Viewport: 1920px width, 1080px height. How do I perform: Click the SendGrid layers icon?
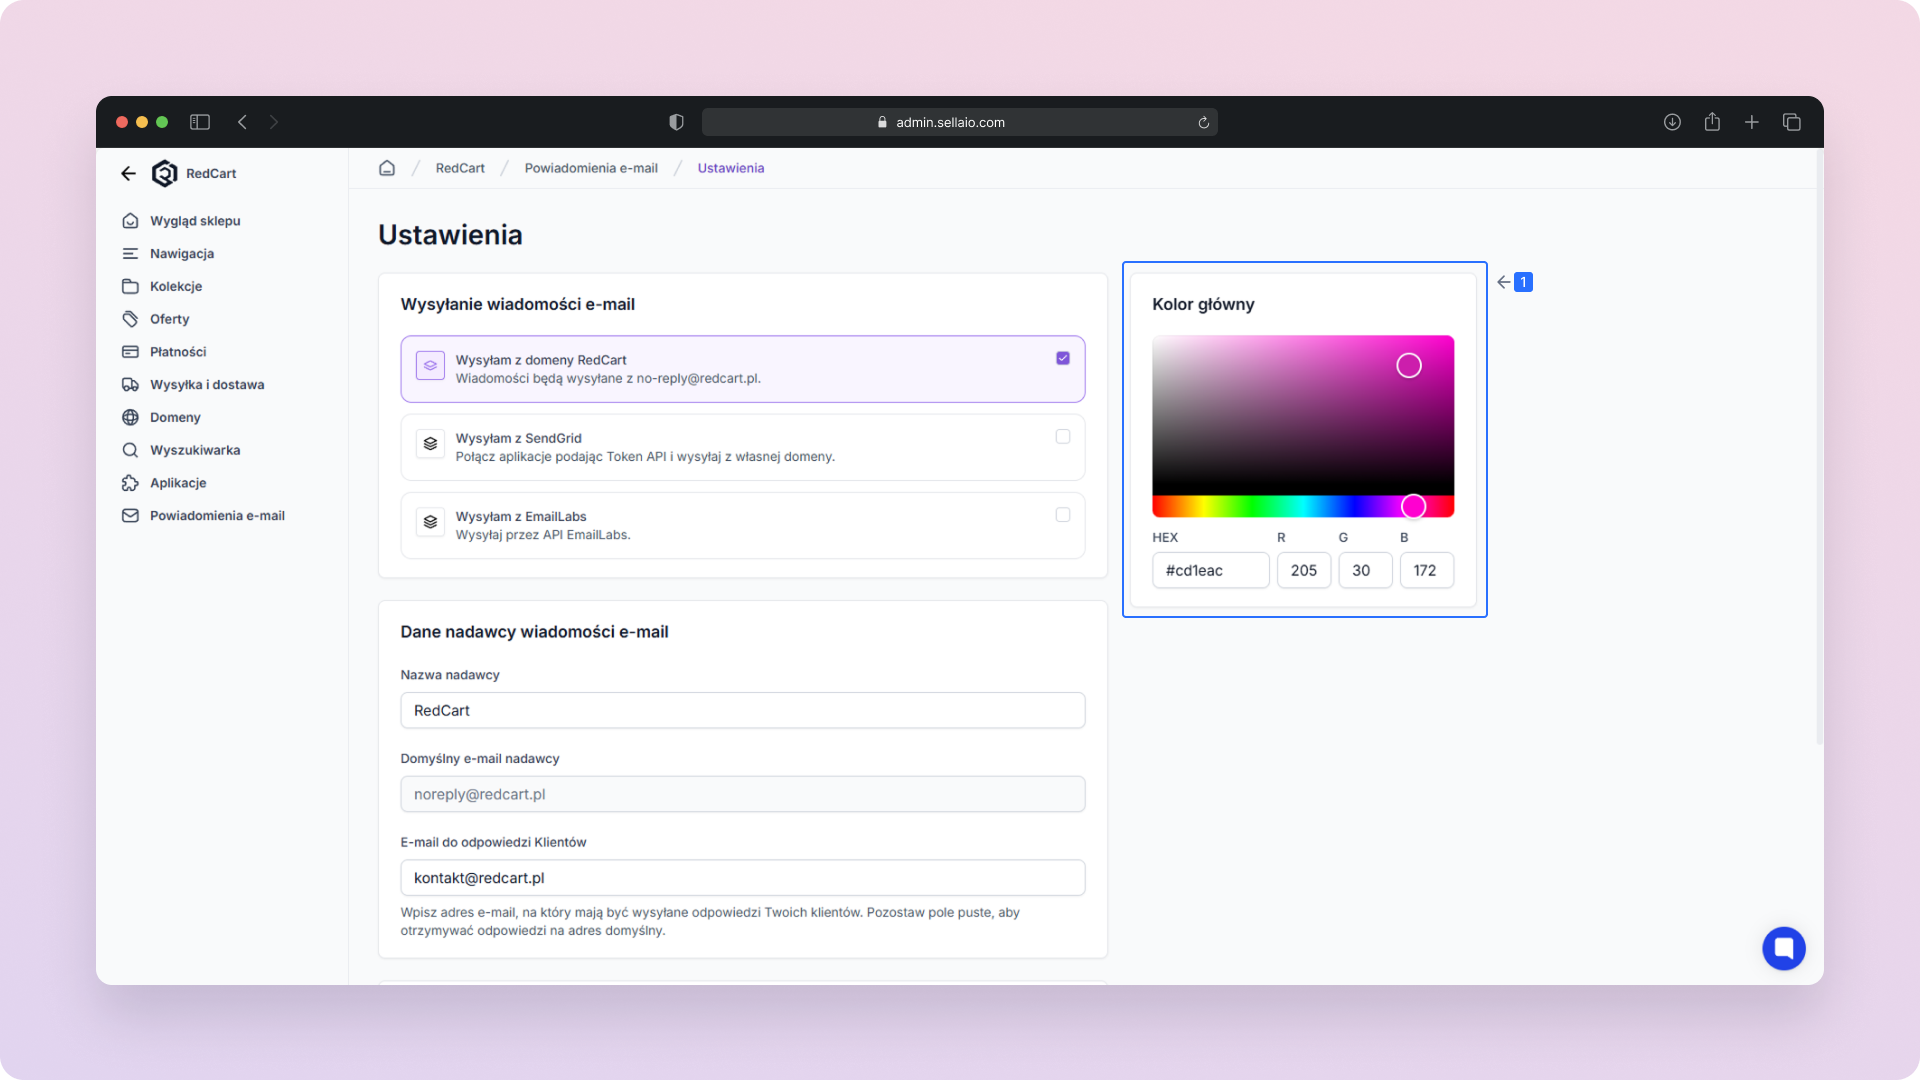coord(430,443)
